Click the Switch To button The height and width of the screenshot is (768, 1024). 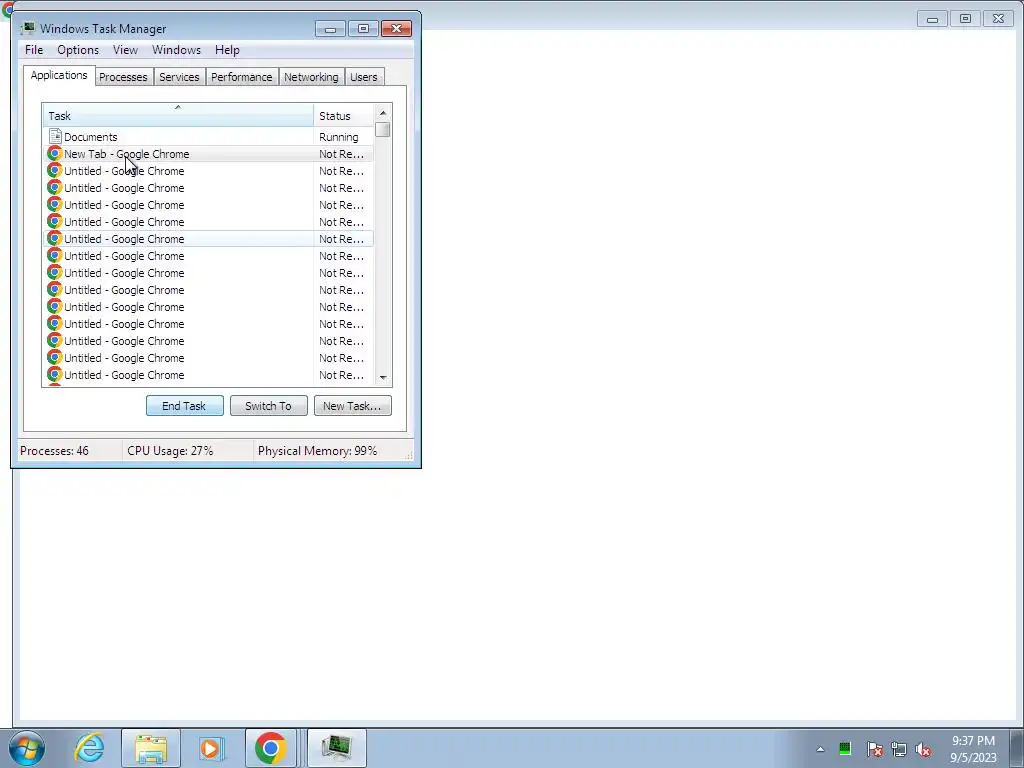click(x=268, y=406)
